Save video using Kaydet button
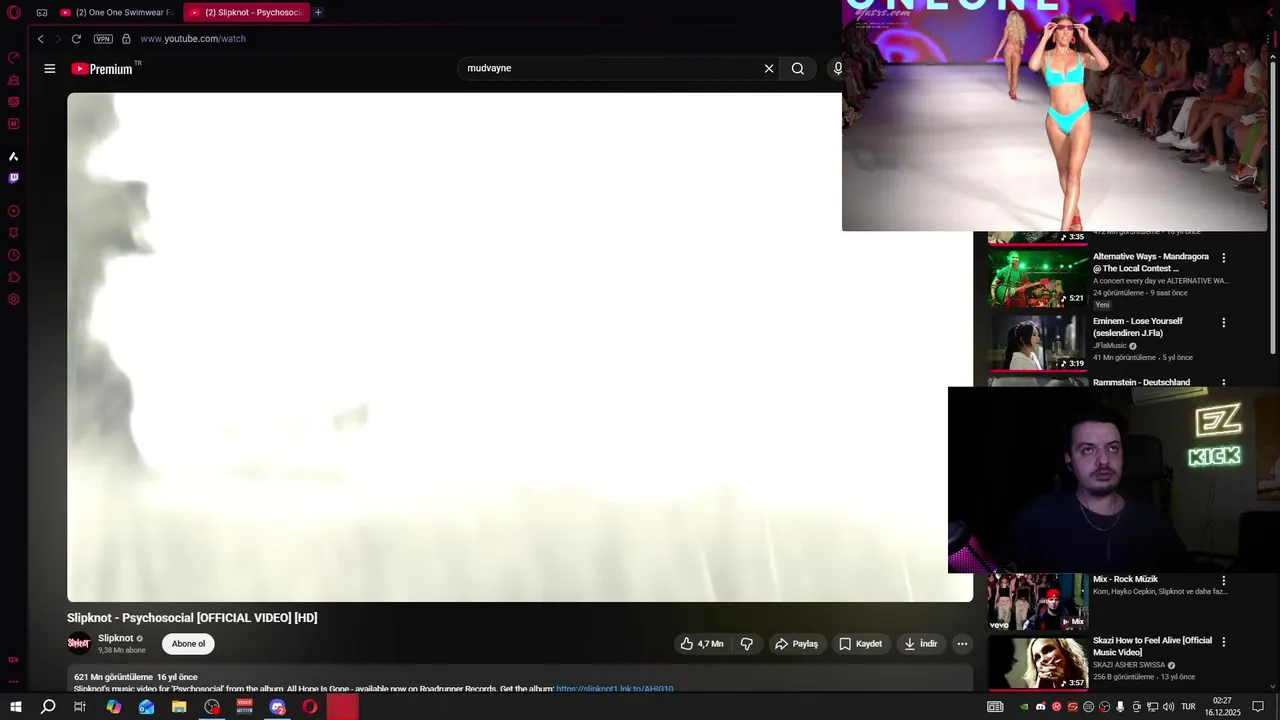1280x720 pixels. [860, 644]
